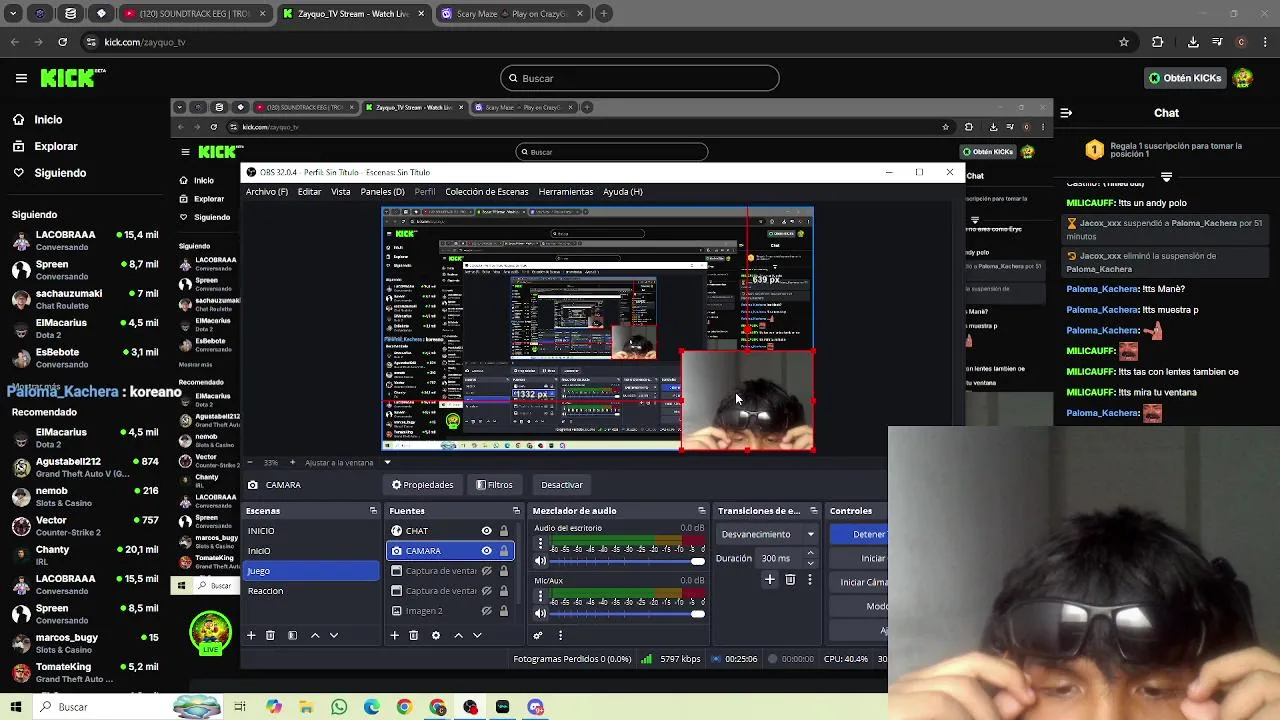
Task: Open Kick hamburger menu in outer browser
Action: tap(21, 78)
